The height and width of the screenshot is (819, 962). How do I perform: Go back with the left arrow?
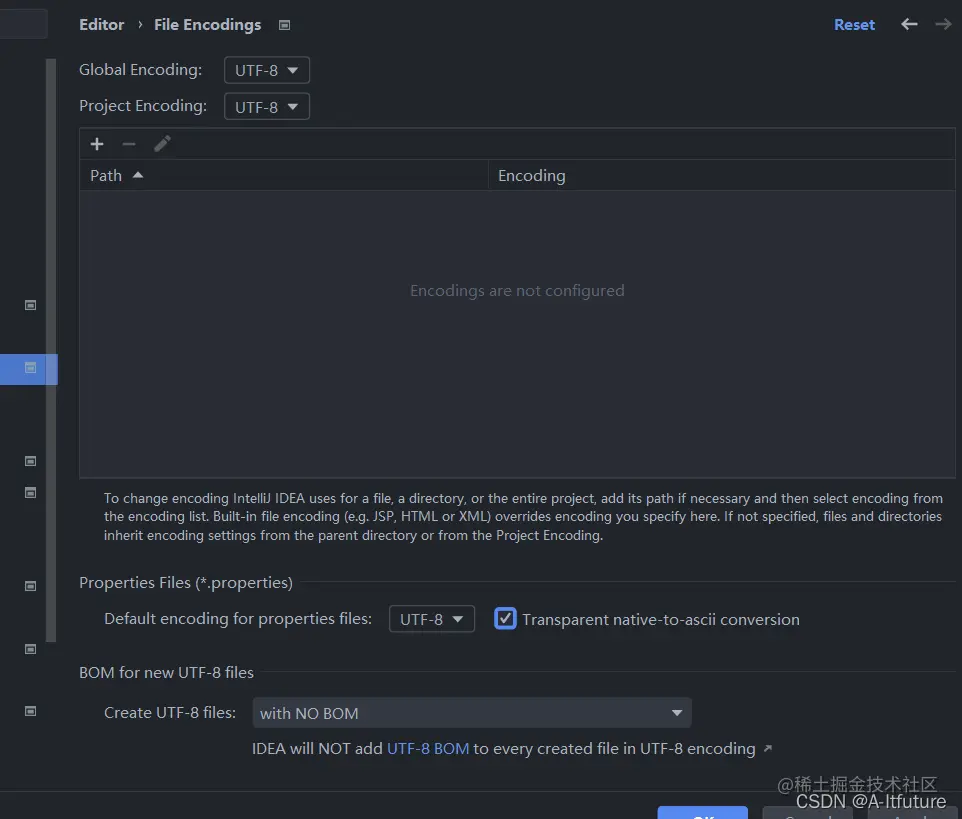click(909, 25)
